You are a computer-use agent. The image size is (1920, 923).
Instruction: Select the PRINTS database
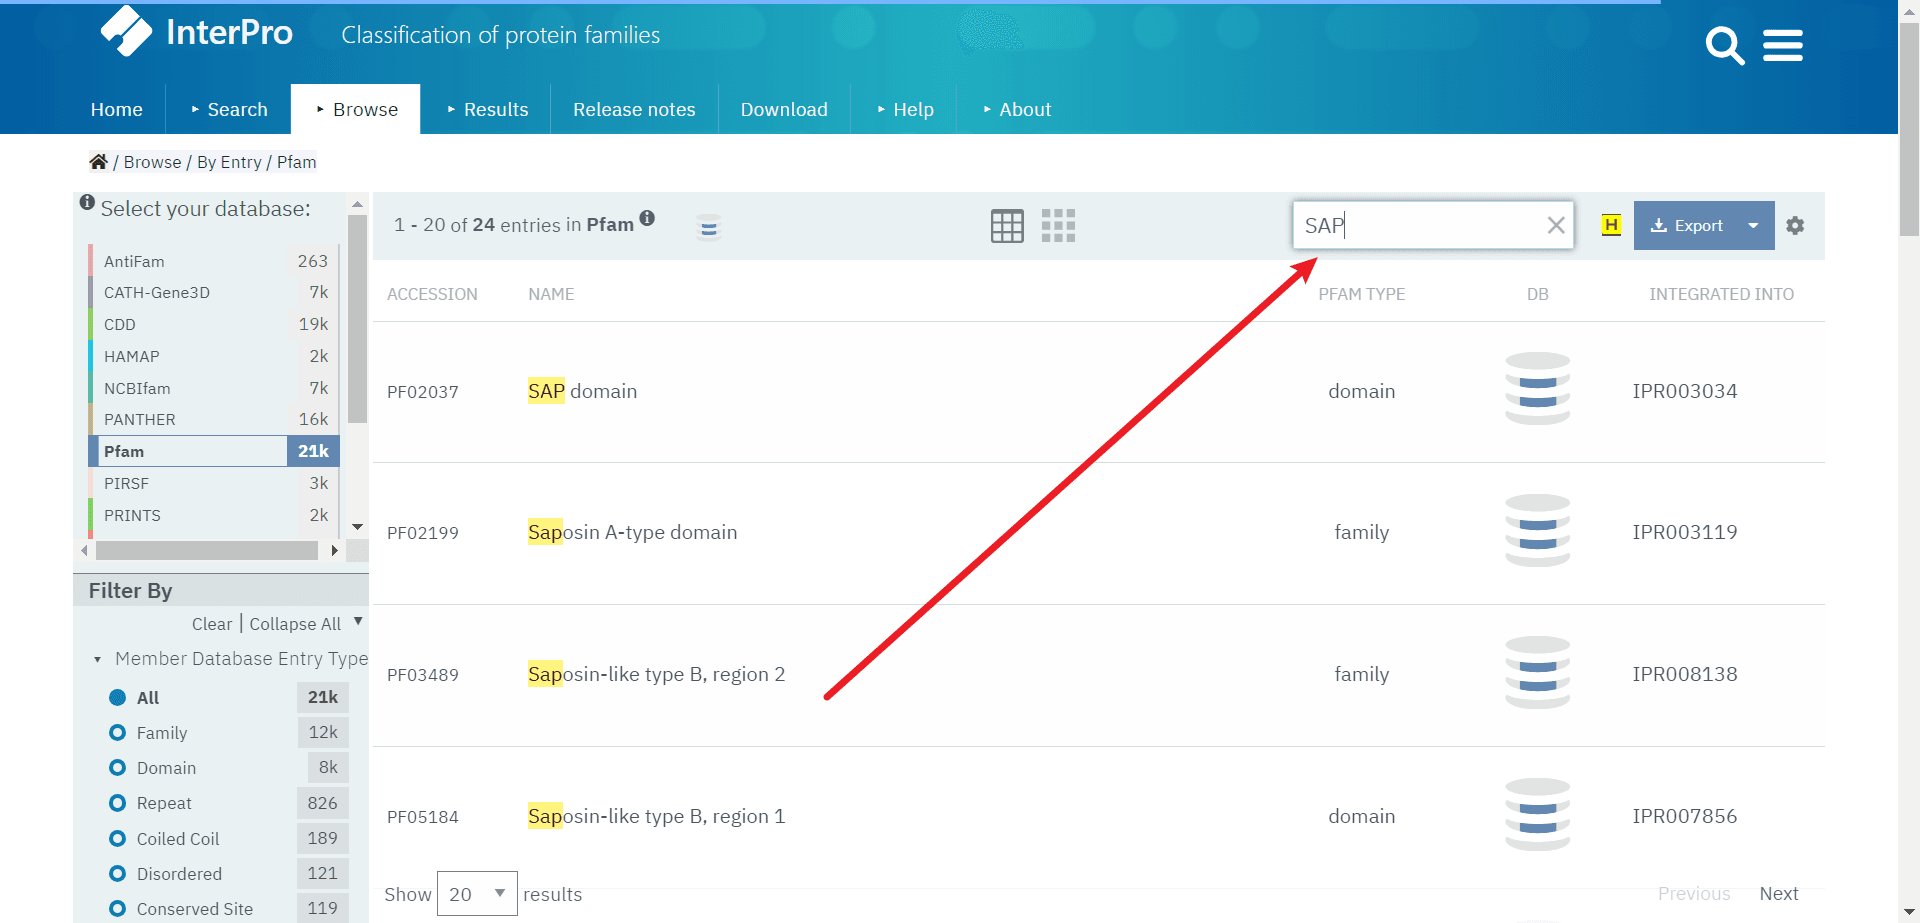click(x=214, y=515)
